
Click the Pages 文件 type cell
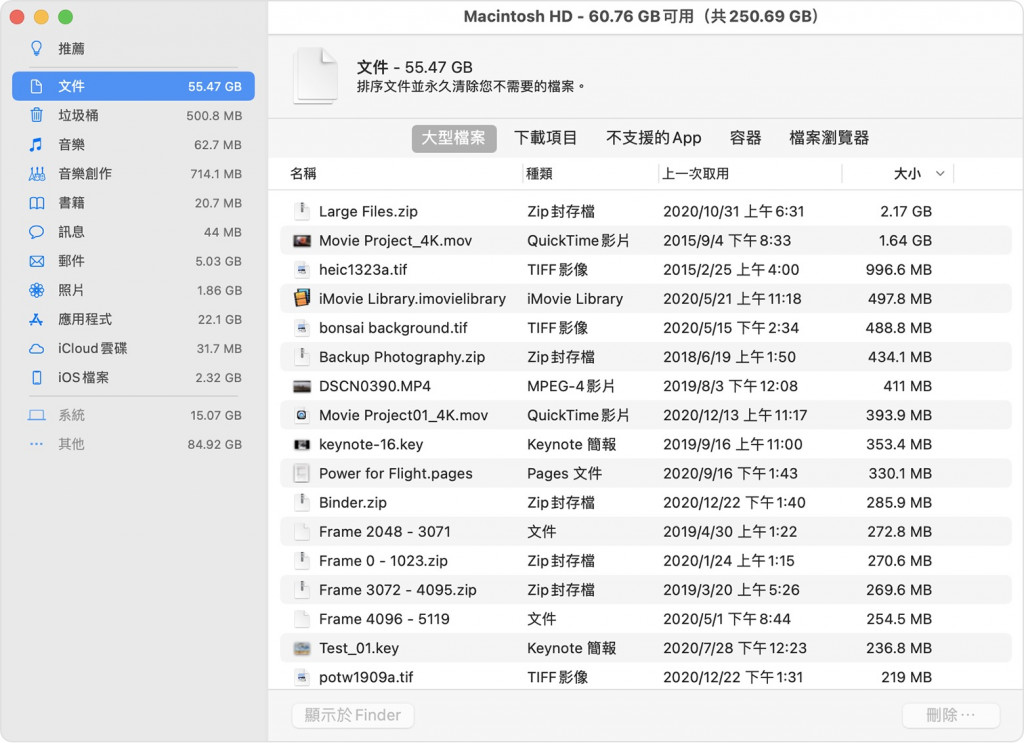[564, 473]
